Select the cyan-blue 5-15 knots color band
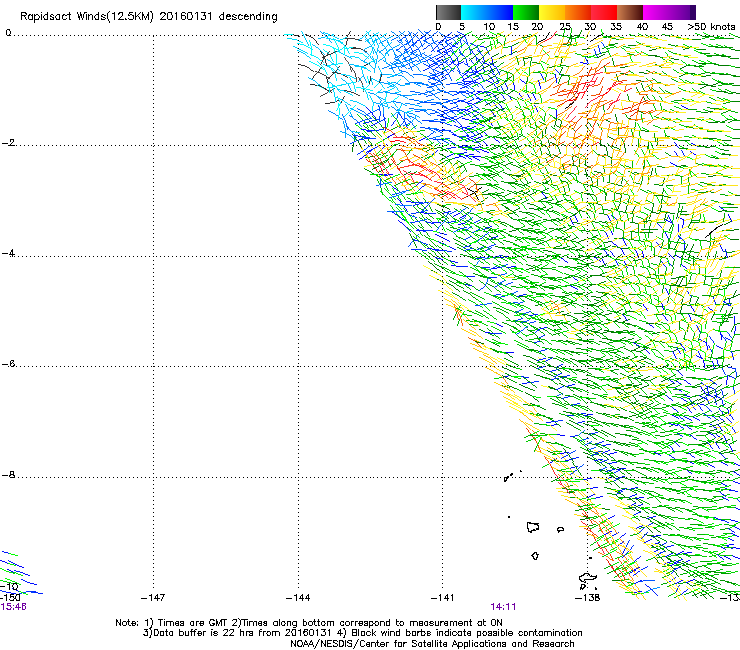The image size is (740, 650). 487,12
